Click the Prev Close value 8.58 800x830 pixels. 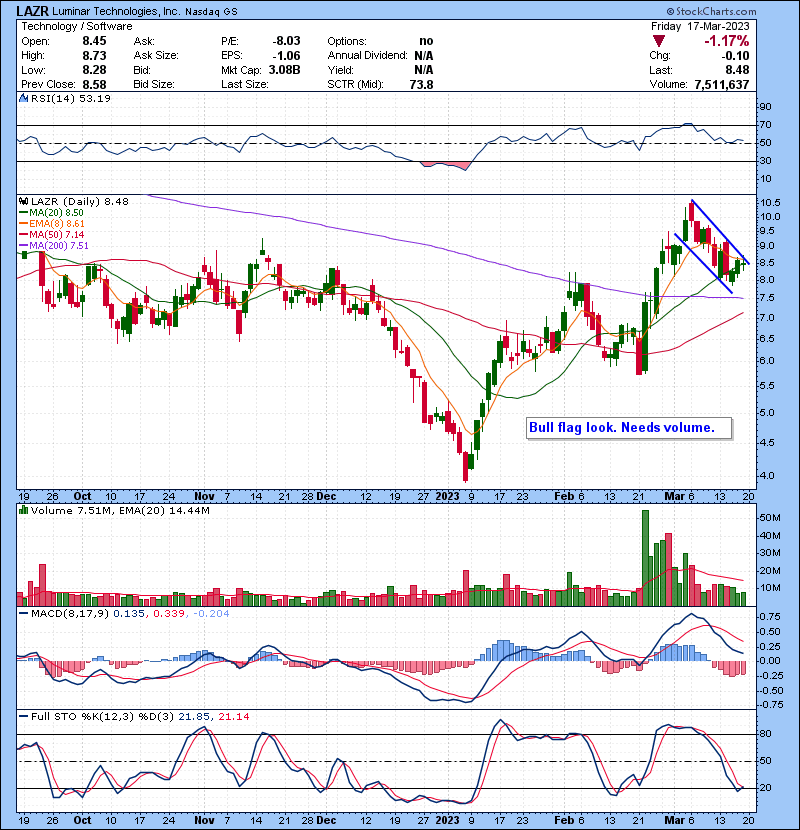(94, 85)
